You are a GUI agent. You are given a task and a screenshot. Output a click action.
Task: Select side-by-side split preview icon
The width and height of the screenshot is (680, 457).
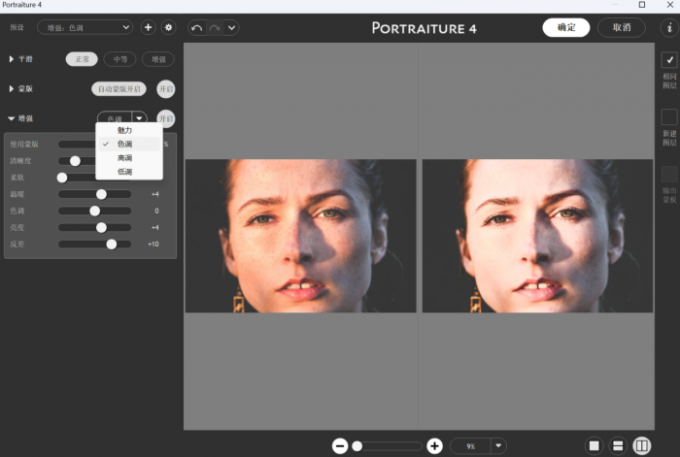(x=642, y=446)
